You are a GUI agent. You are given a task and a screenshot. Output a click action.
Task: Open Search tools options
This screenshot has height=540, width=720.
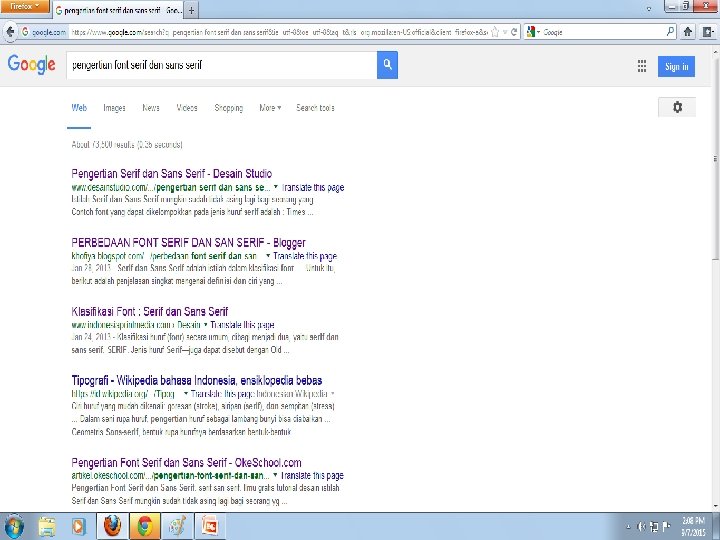click(x=315, y=108)
